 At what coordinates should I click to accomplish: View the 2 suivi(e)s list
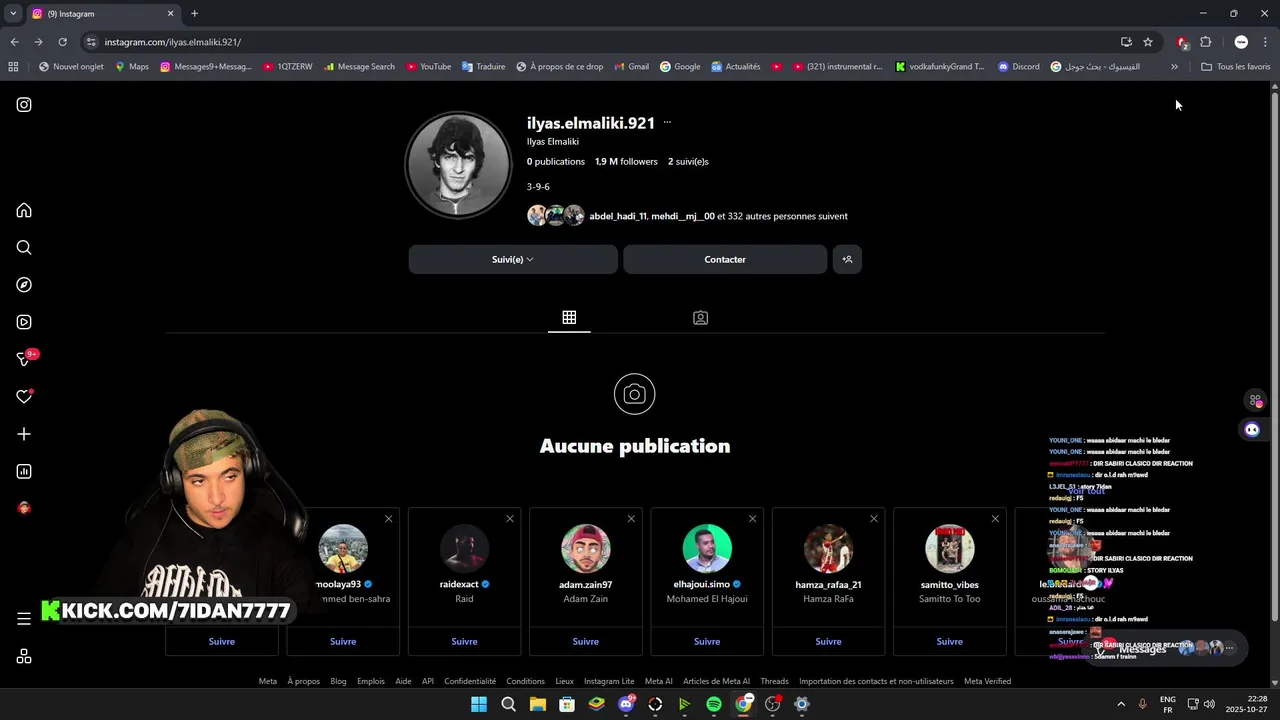coord(688,161)
